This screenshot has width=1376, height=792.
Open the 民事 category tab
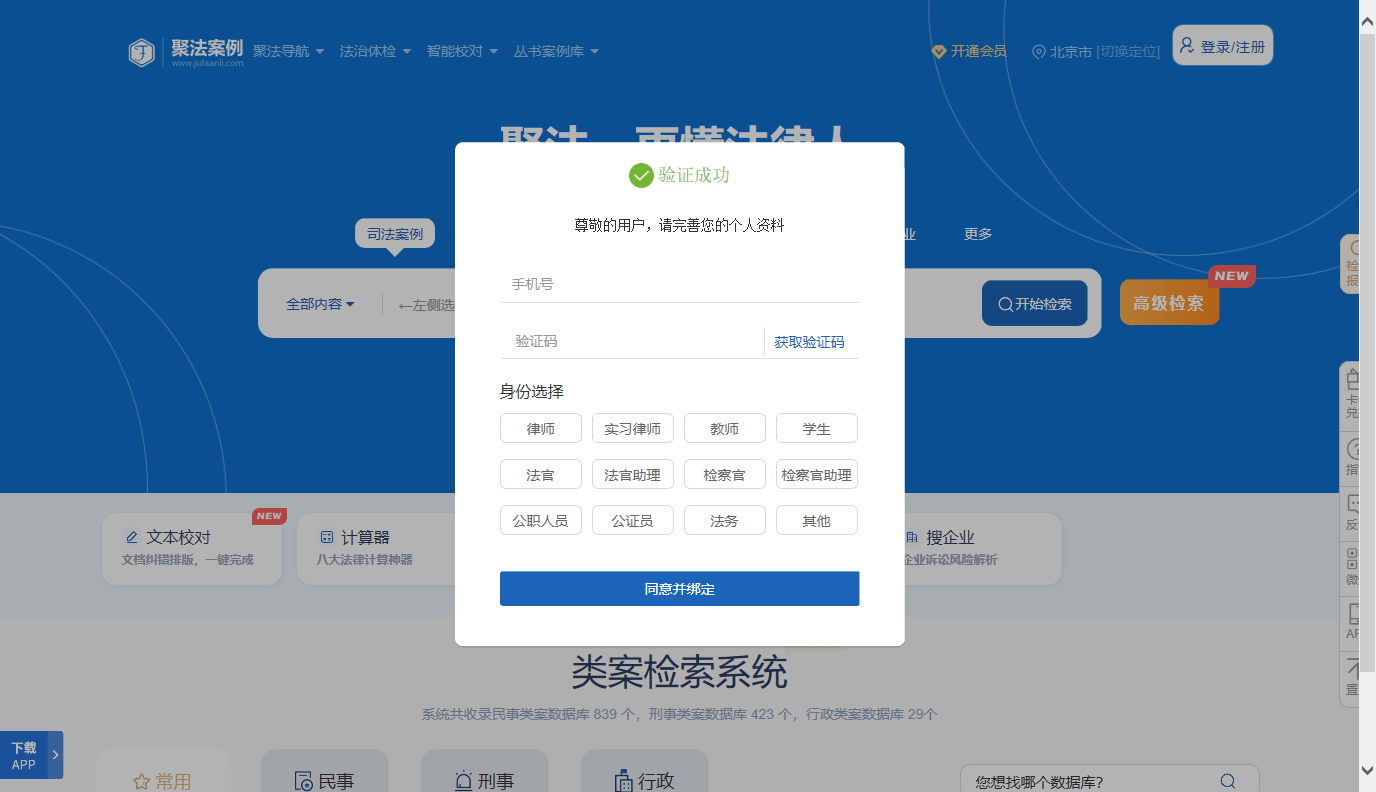pyautogui.click(x=324, y=781)
